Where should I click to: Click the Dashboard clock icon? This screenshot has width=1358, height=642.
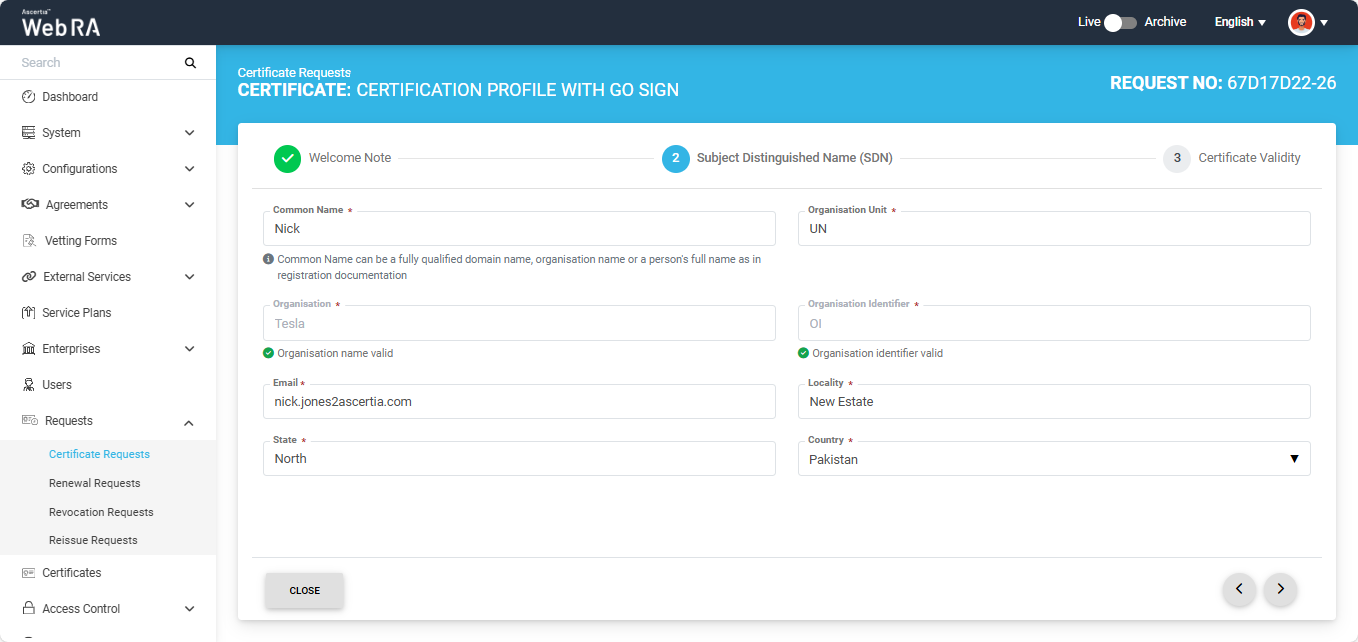(x=29, y=97)
